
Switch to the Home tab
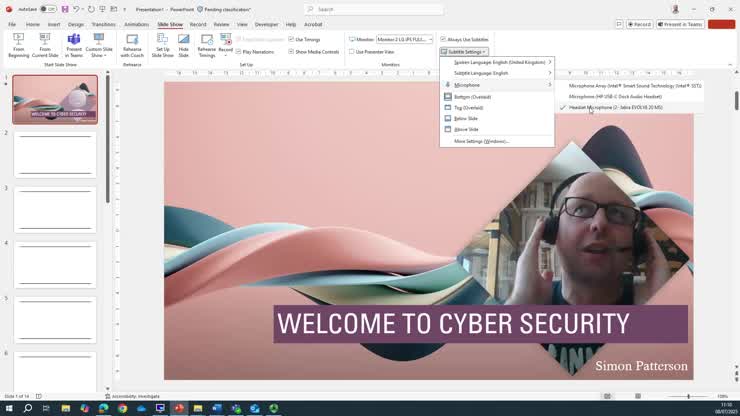33,25
